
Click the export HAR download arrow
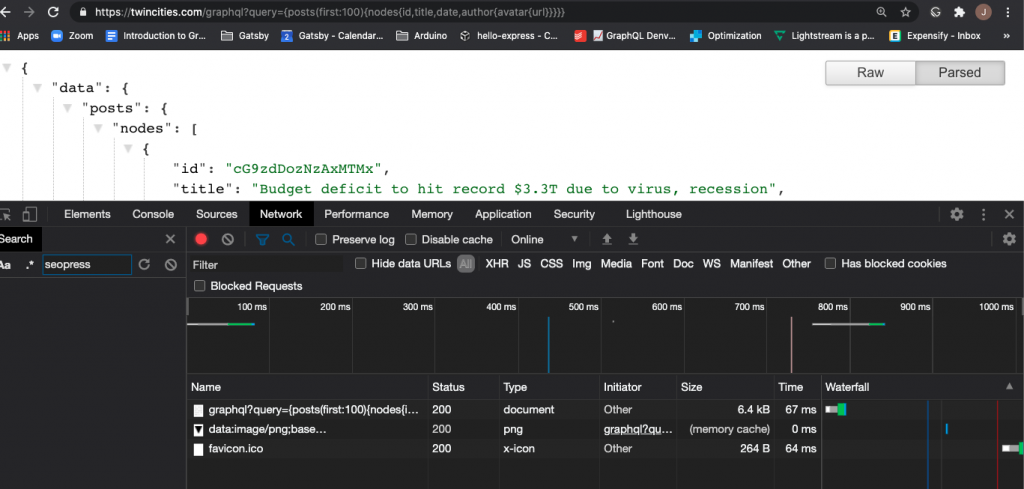pos(632,240)
